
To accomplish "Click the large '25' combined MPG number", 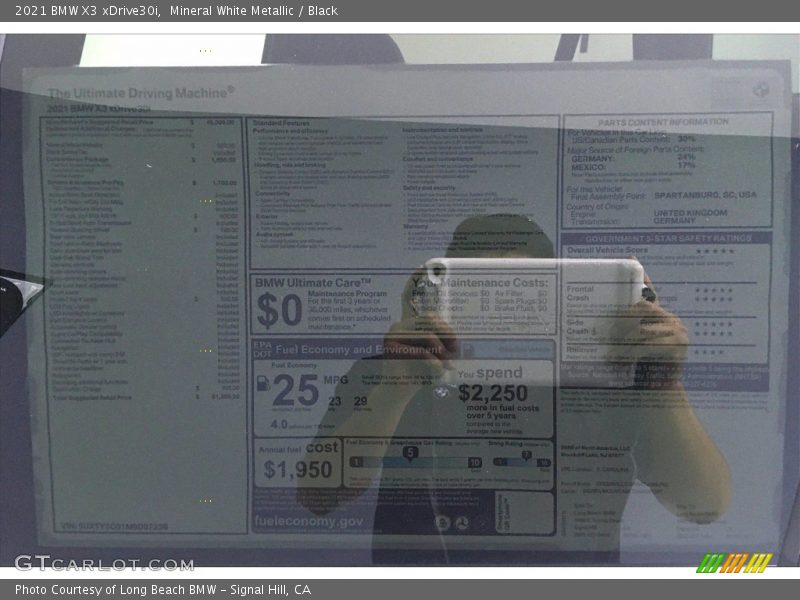I will [x=295, y=391].
